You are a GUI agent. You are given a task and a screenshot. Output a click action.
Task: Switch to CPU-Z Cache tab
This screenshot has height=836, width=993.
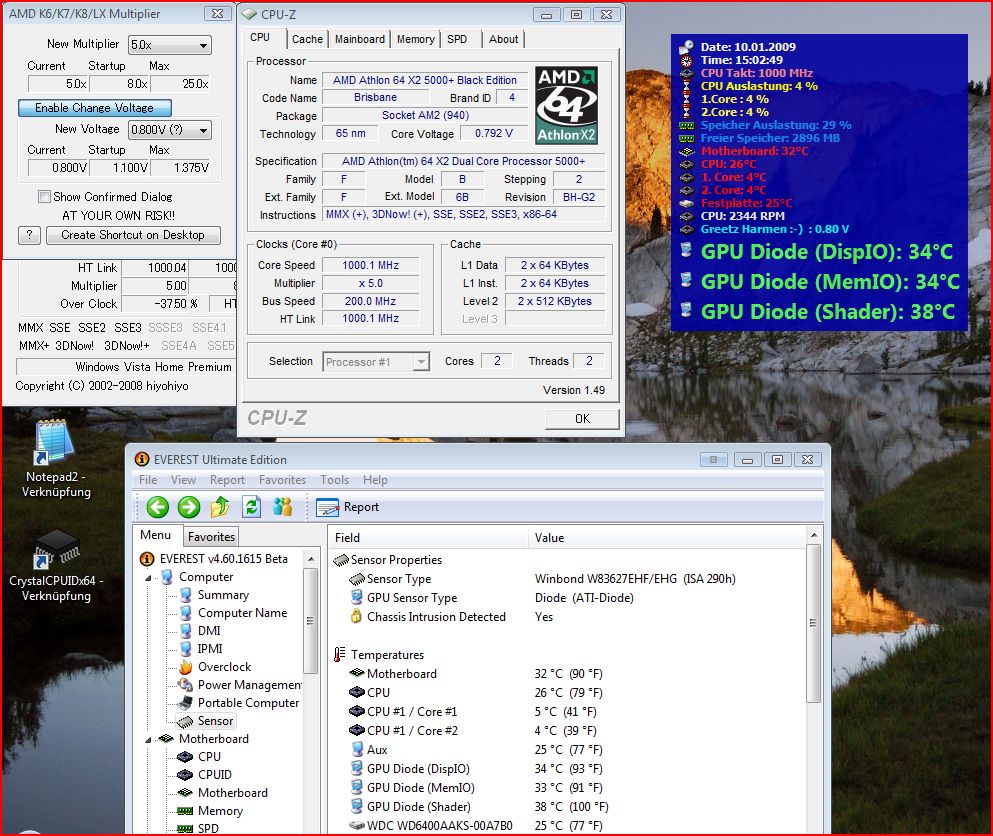click(307, 39)
